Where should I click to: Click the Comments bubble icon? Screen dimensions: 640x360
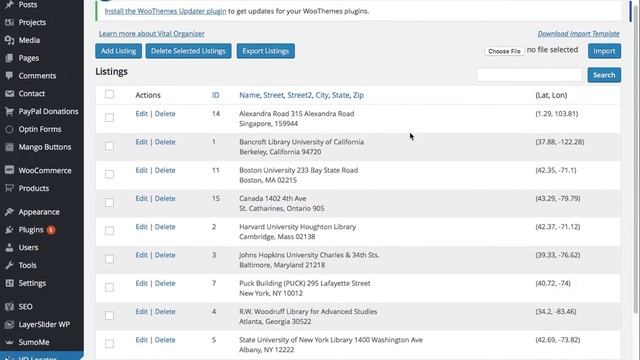pos(9,76)
